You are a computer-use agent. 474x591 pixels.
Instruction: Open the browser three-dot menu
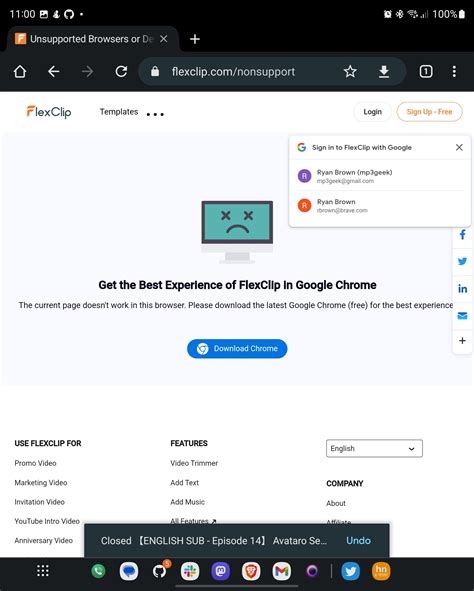pos(454,71)
